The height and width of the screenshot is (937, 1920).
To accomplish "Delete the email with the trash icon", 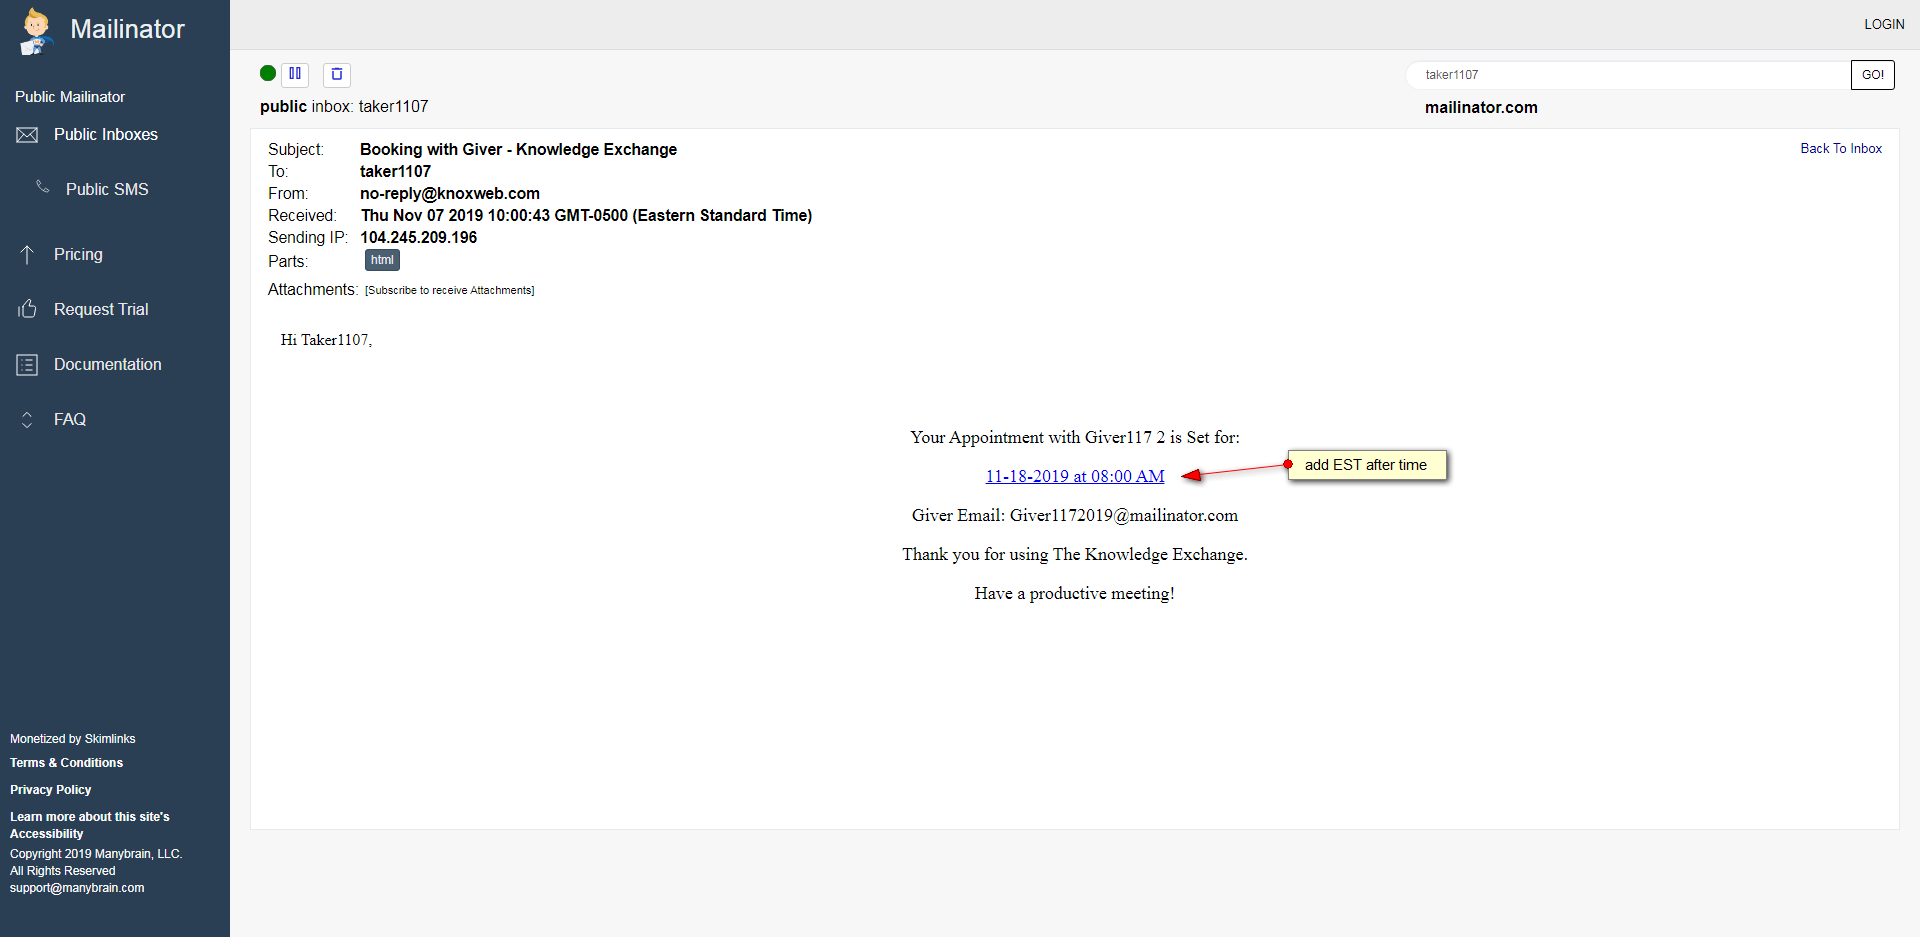I will point(337,74).
